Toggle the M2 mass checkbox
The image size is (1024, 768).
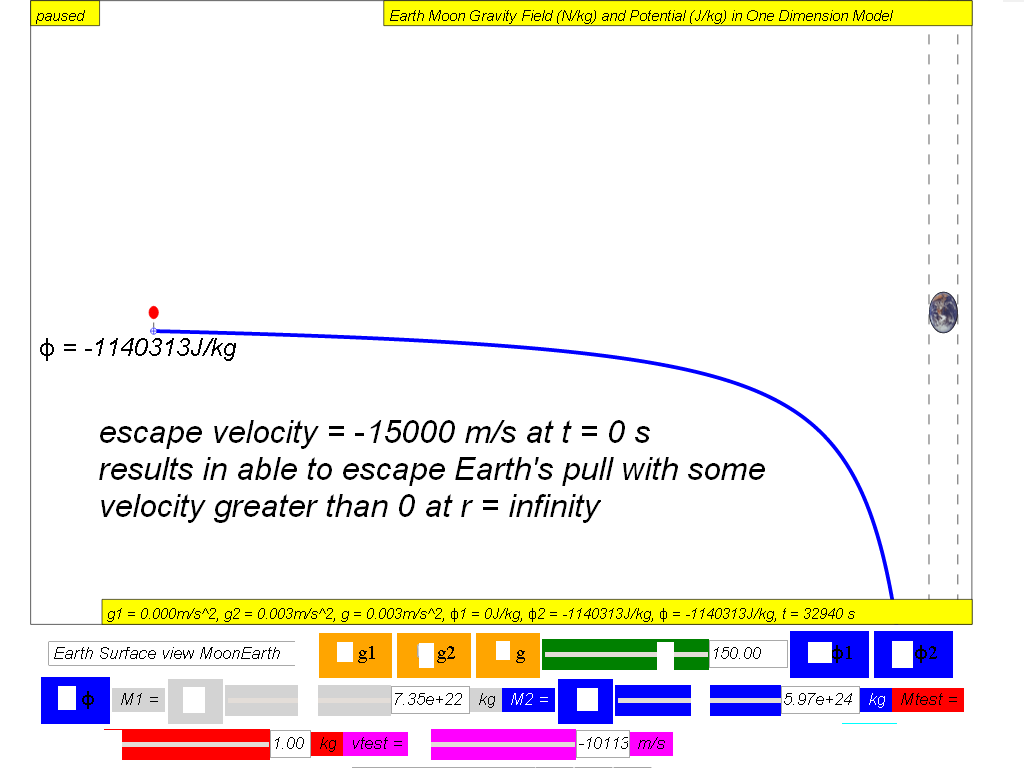point(587,700)
